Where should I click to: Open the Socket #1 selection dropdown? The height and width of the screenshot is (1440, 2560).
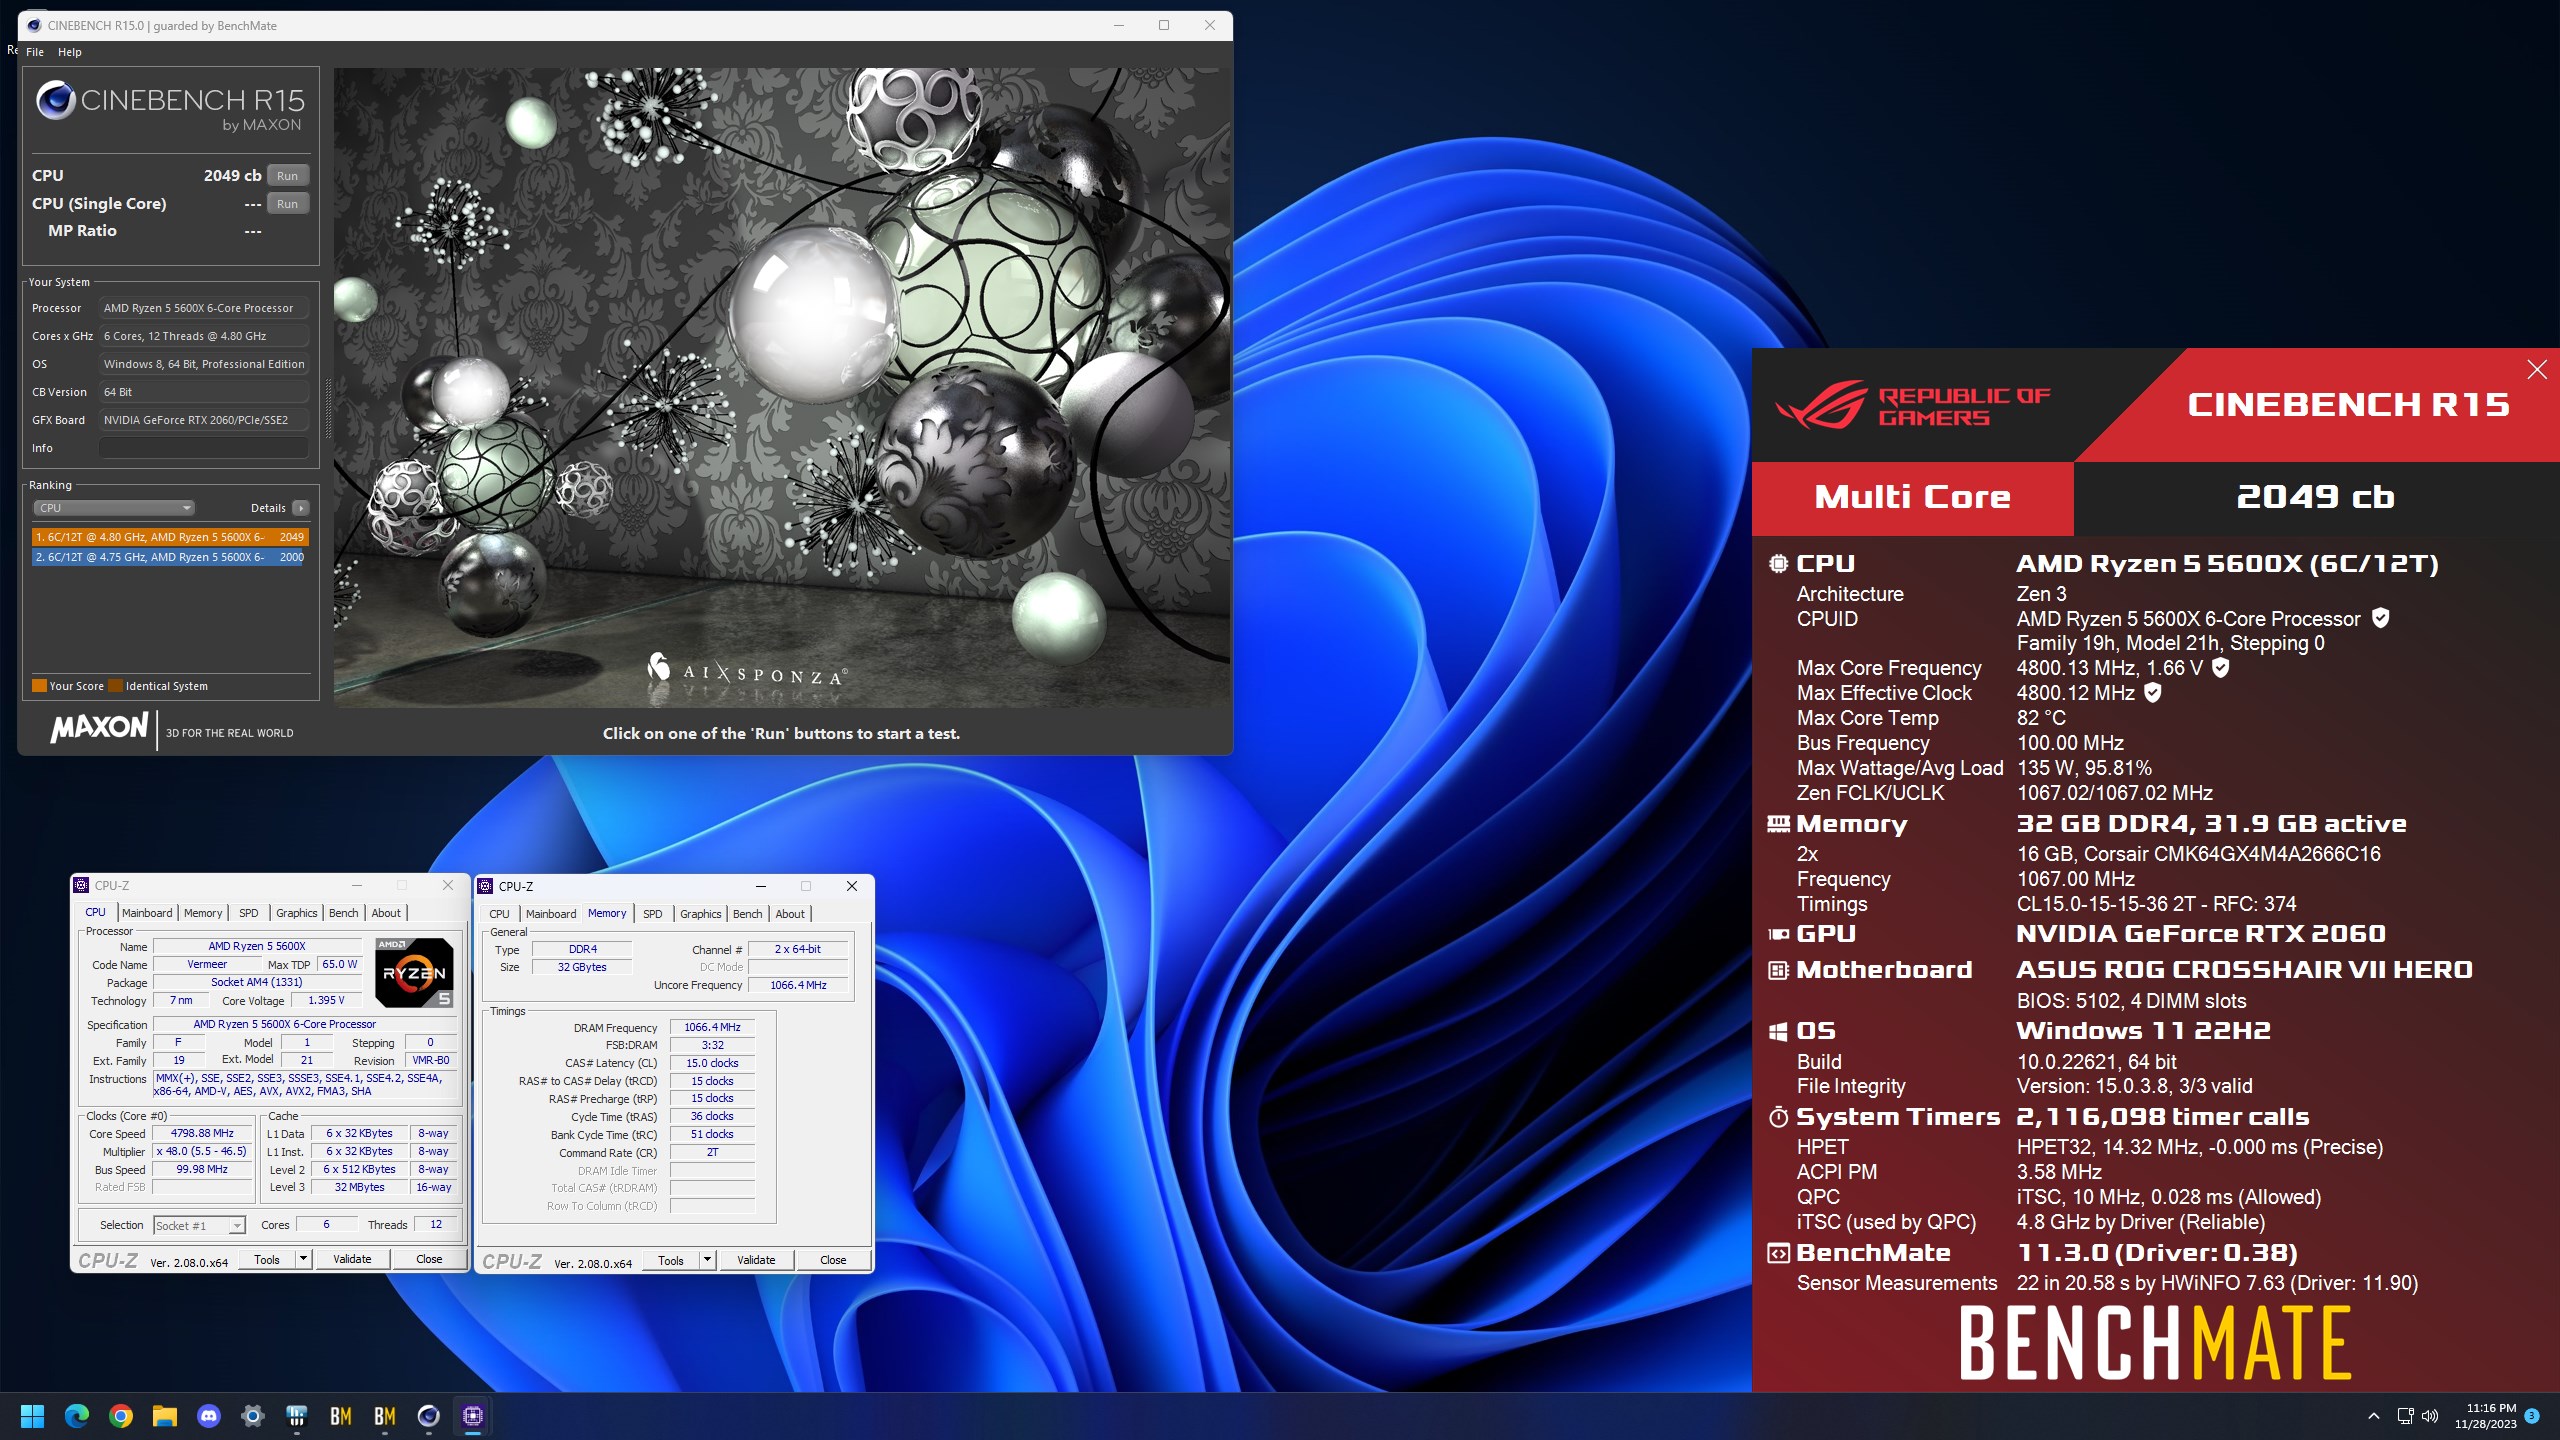[199, 1225]
